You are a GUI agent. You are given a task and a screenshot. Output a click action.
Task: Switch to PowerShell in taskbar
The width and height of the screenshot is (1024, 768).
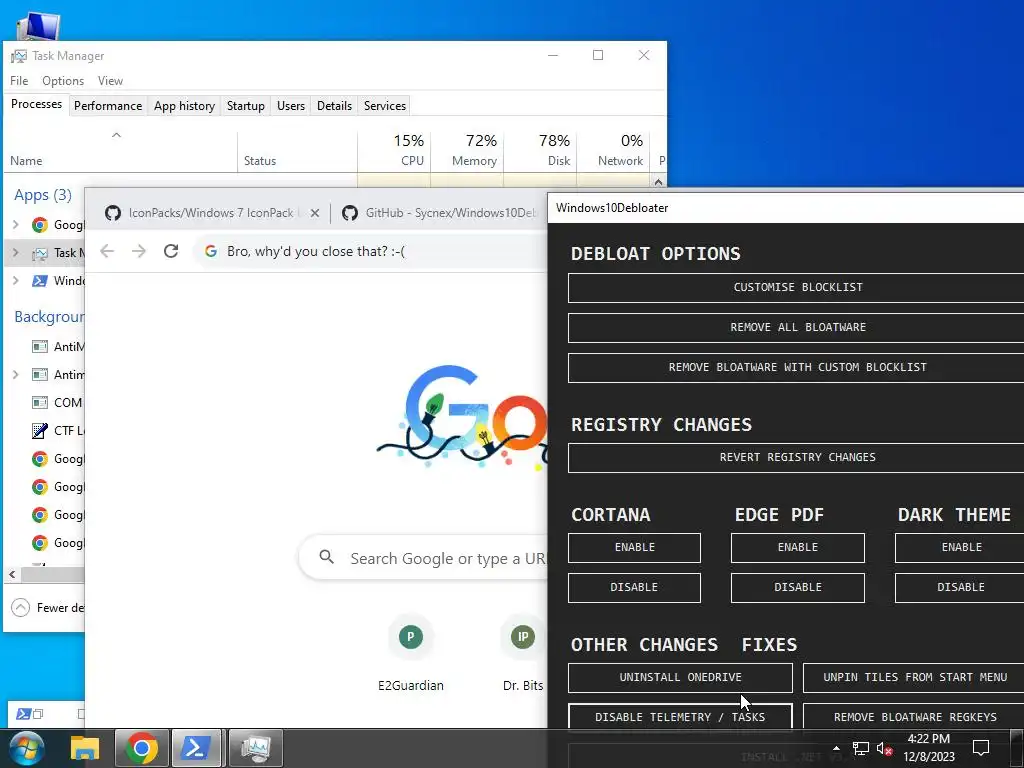click(x=197, y=748)
